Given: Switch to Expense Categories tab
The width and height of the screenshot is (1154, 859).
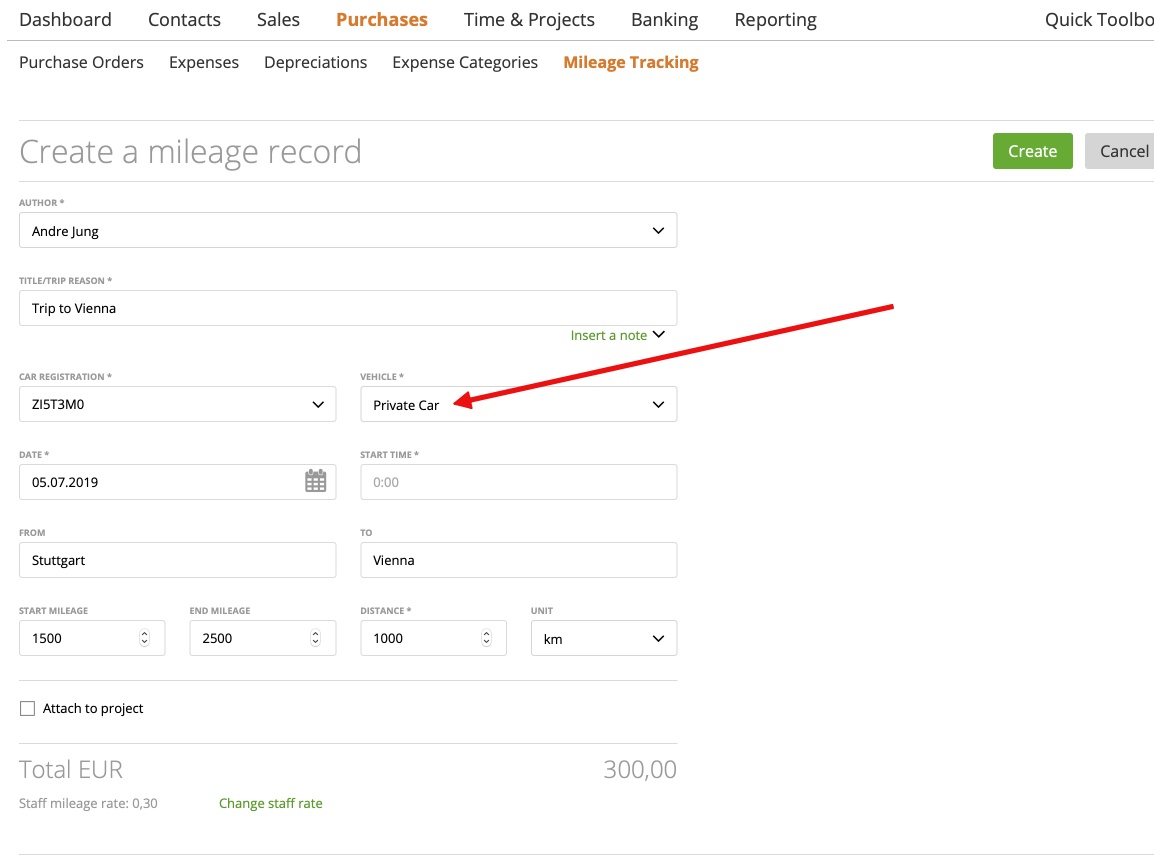Looking at the screenshot, I should click(x=465, y=63).
